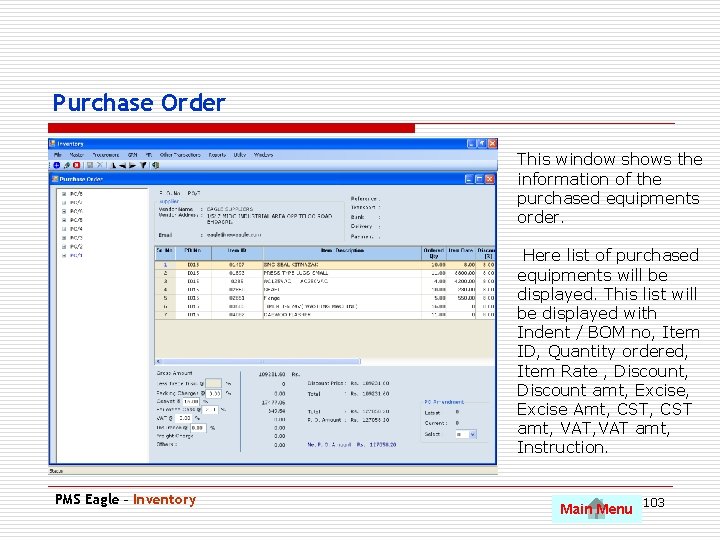Open the Windows menu
This screenshot has width=720, height=540.
264,155
